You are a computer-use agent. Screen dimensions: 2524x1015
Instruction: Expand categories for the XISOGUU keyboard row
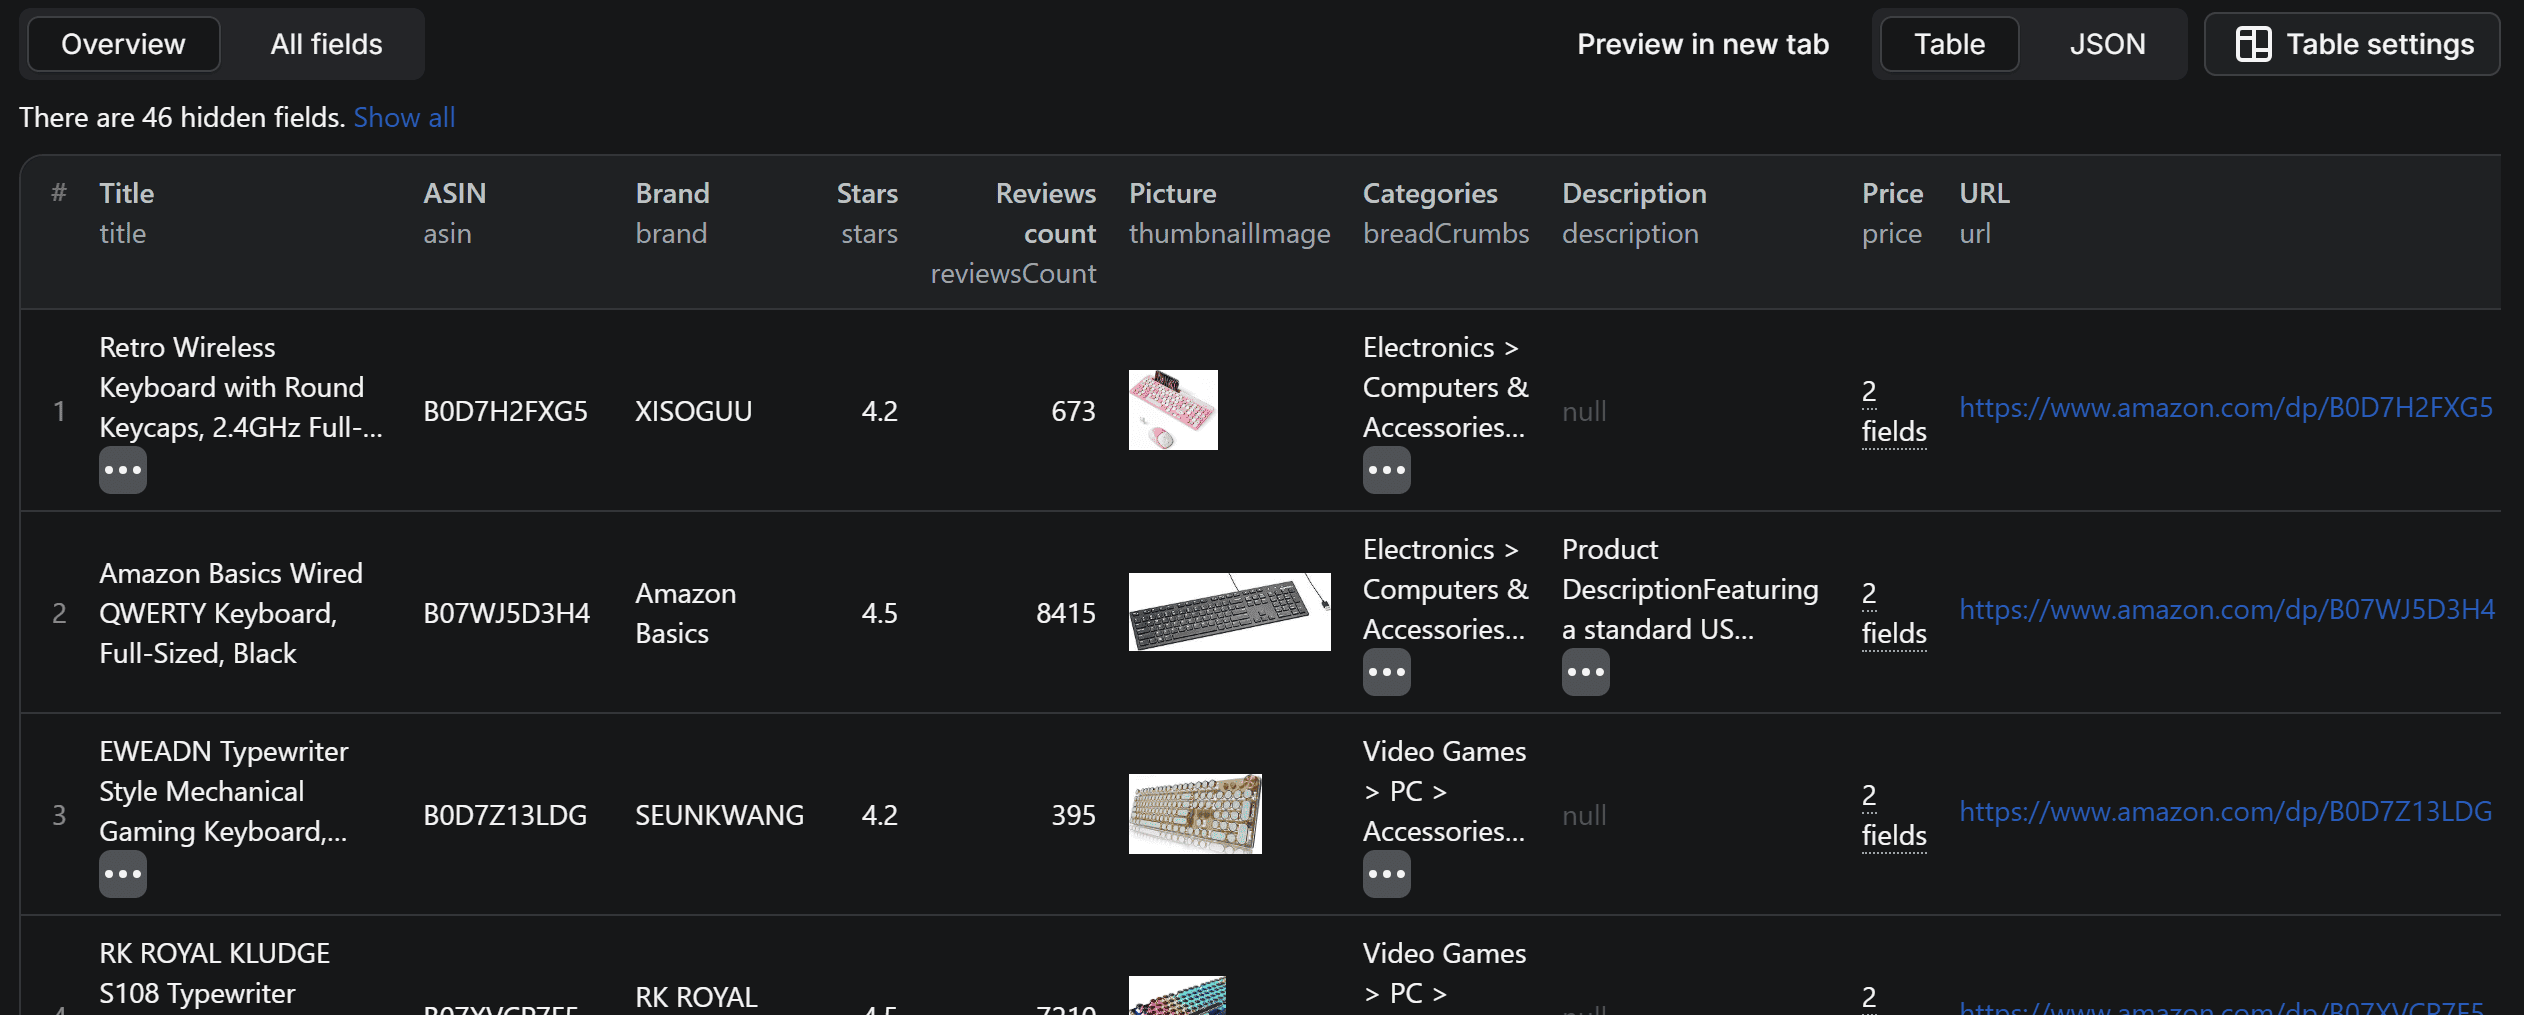pos(1387,470)
